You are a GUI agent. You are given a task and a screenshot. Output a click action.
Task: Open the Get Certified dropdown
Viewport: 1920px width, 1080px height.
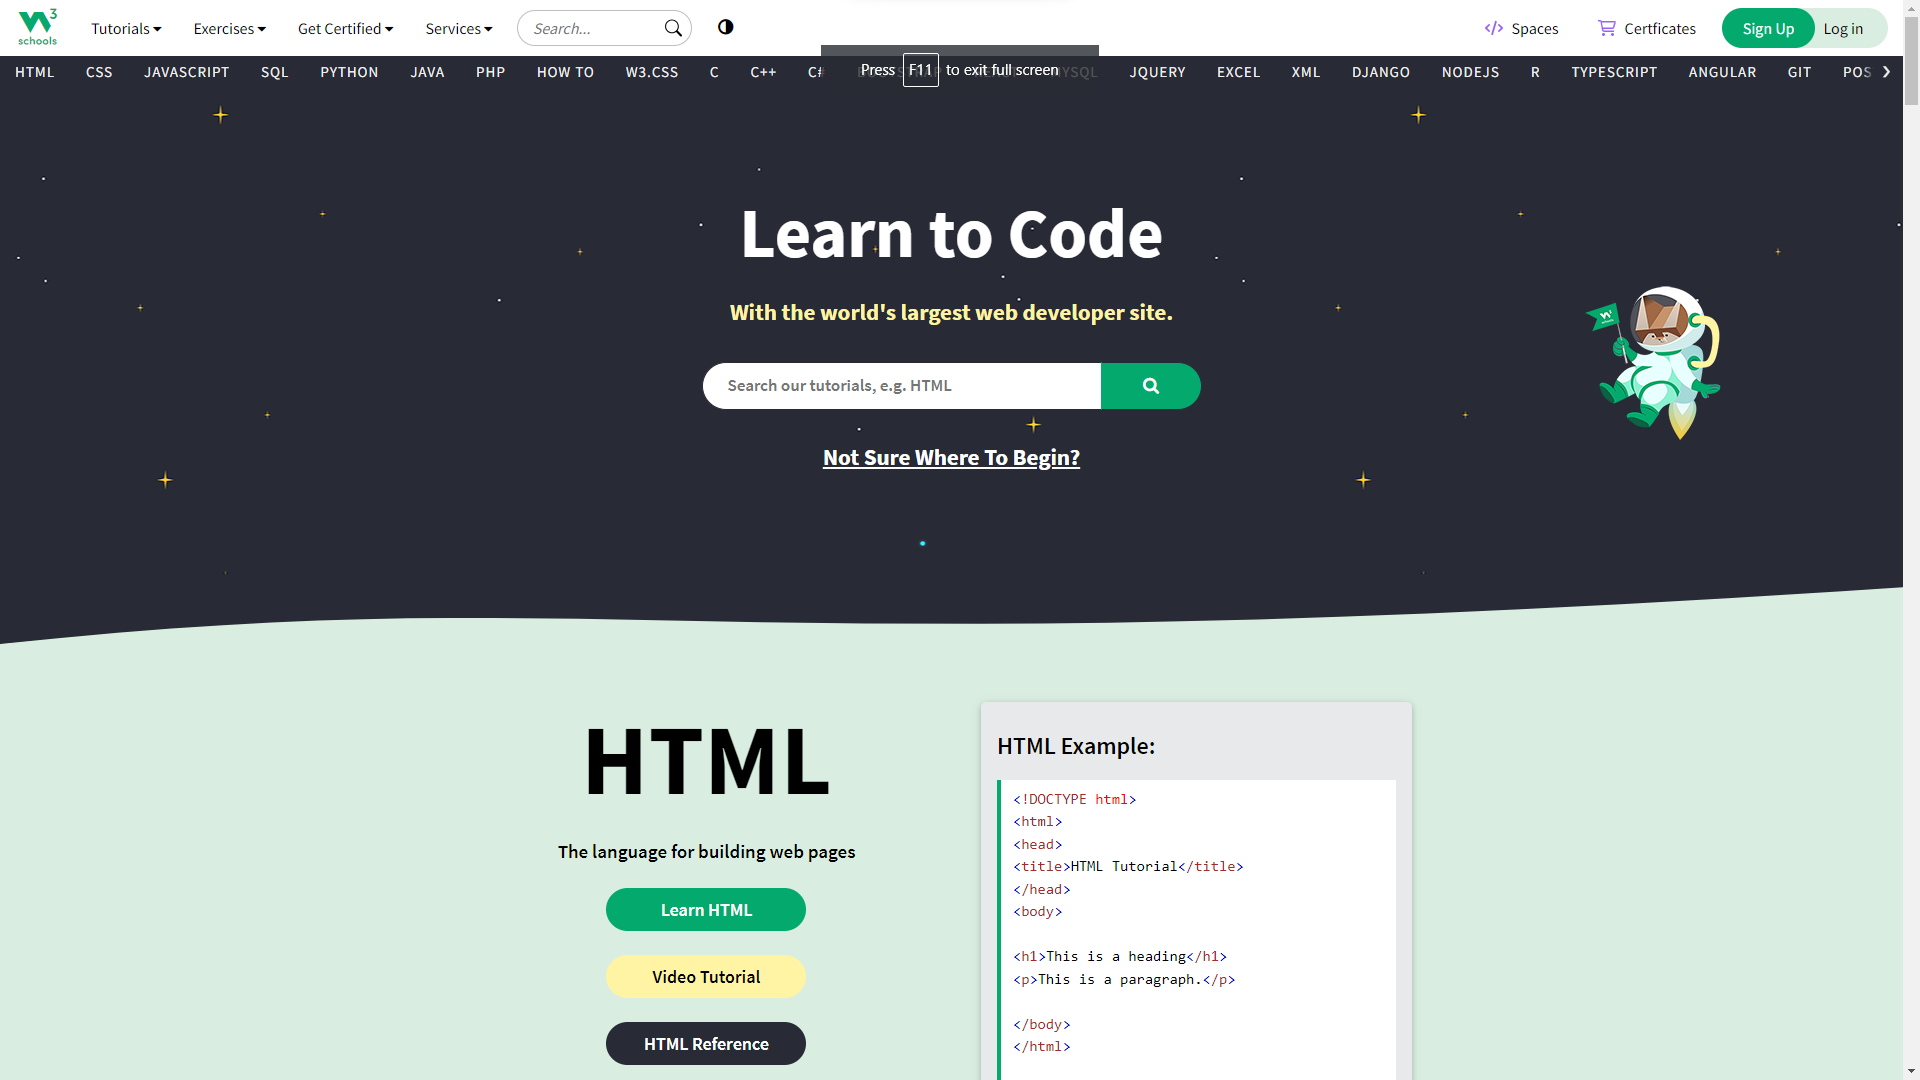point(346,28)
